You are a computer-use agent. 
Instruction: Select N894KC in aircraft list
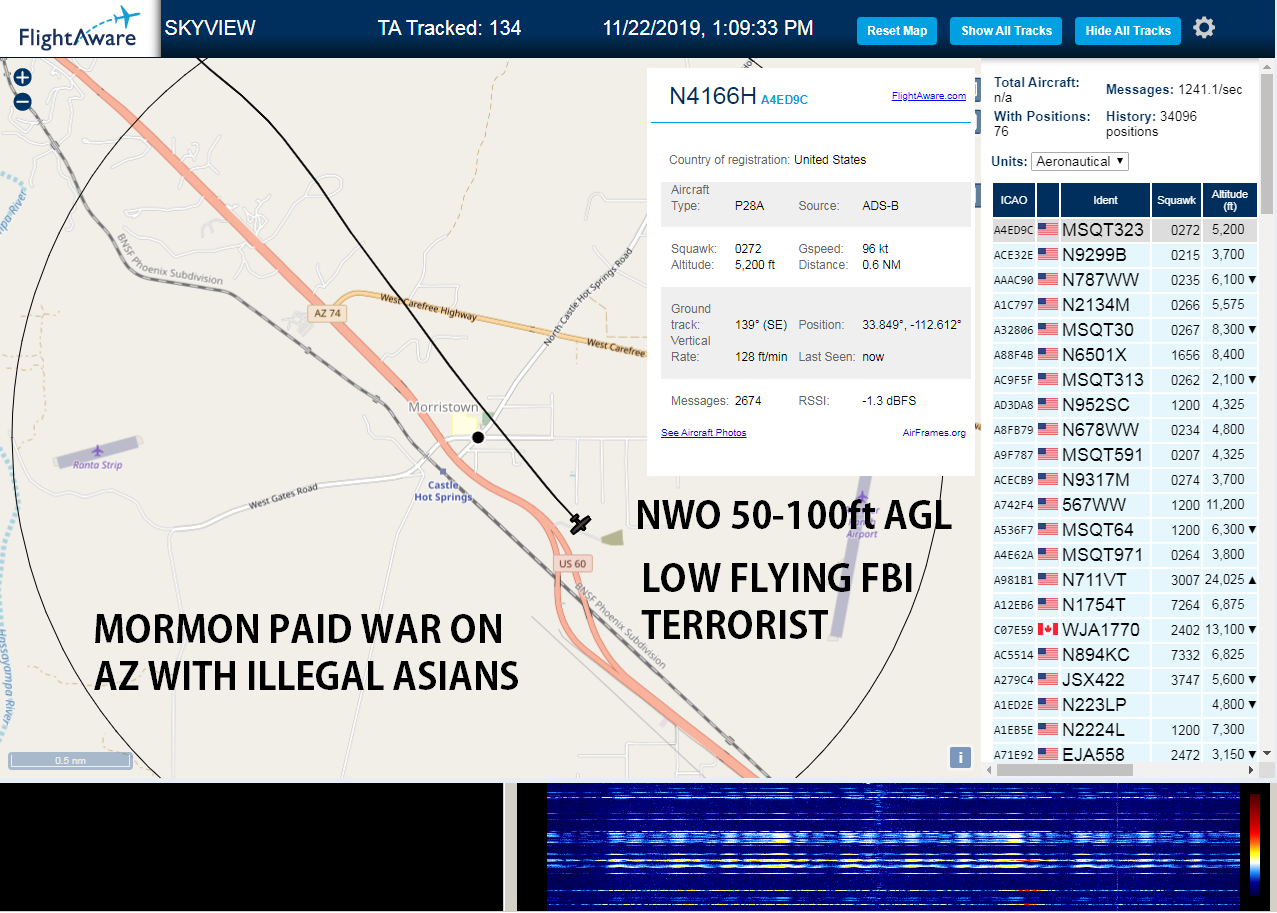pos(1125,655)
